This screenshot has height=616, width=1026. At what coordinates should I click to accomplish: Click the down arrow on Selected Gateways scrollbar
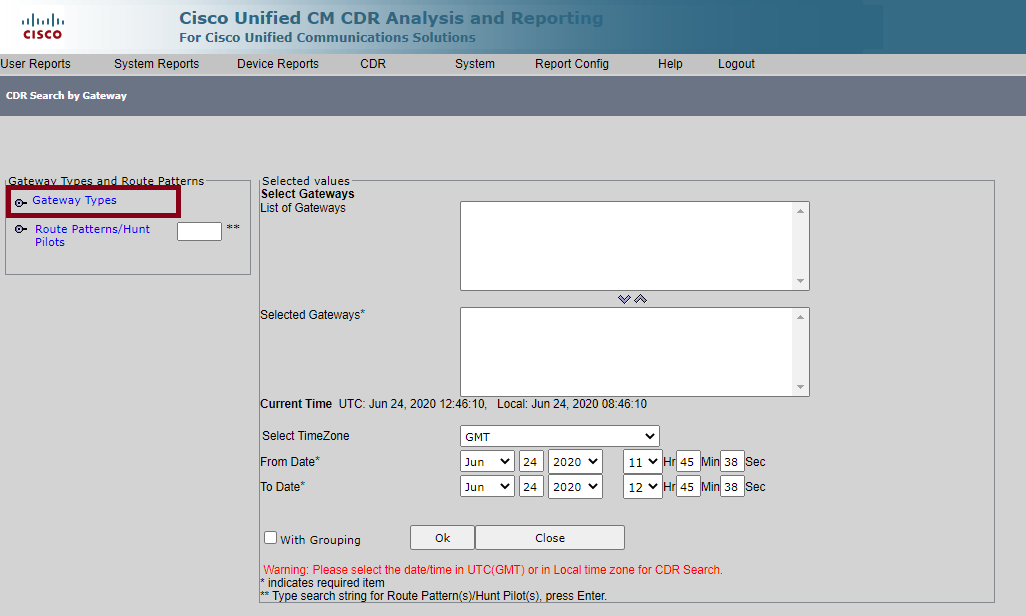pyautogui.click(x=801, y=386)
